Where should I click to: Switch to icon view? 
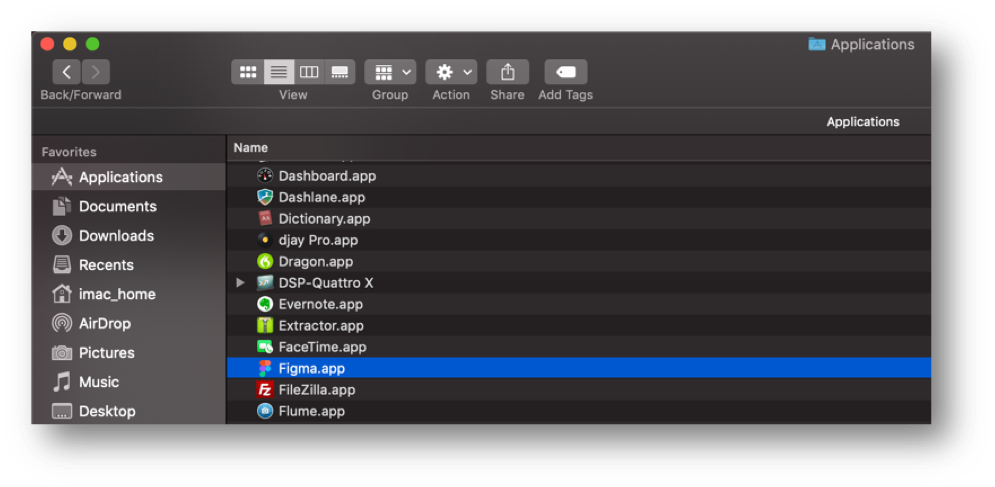(247, 72)
